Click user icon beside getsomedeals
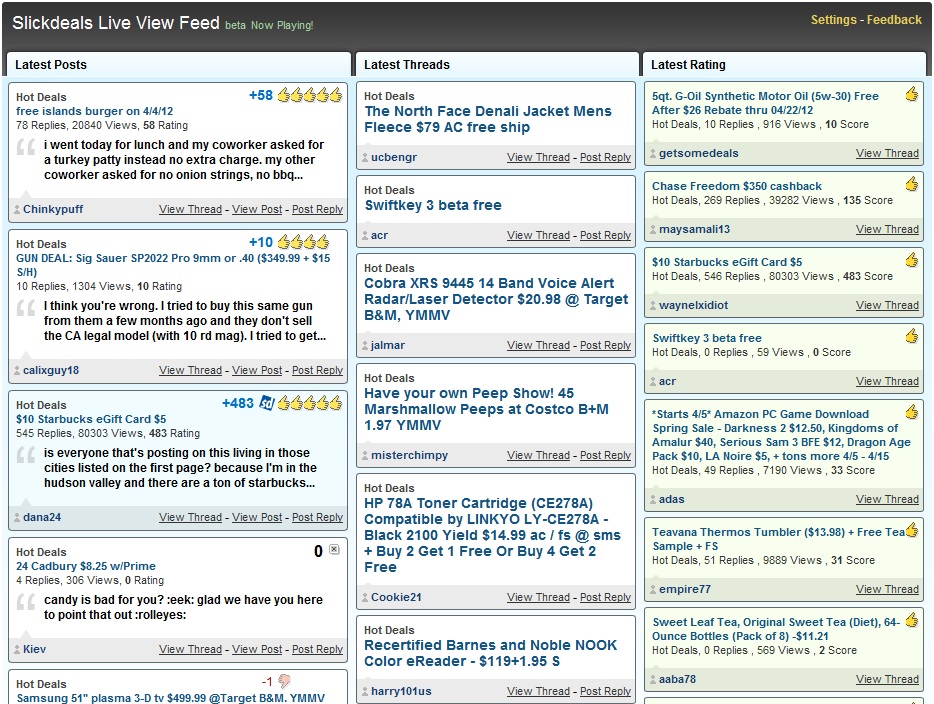This screenshot has width=934, height=704. tap(653, 154)
